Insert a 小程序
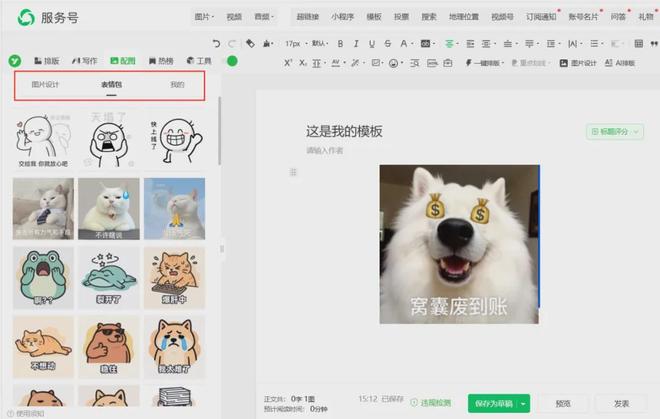Viewport: 660px width, 419px height. [342, 17]
